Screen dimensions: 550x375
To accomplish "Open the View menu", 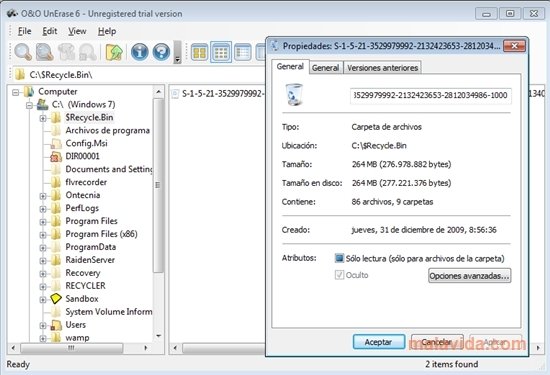I will [x=77, y=31].
